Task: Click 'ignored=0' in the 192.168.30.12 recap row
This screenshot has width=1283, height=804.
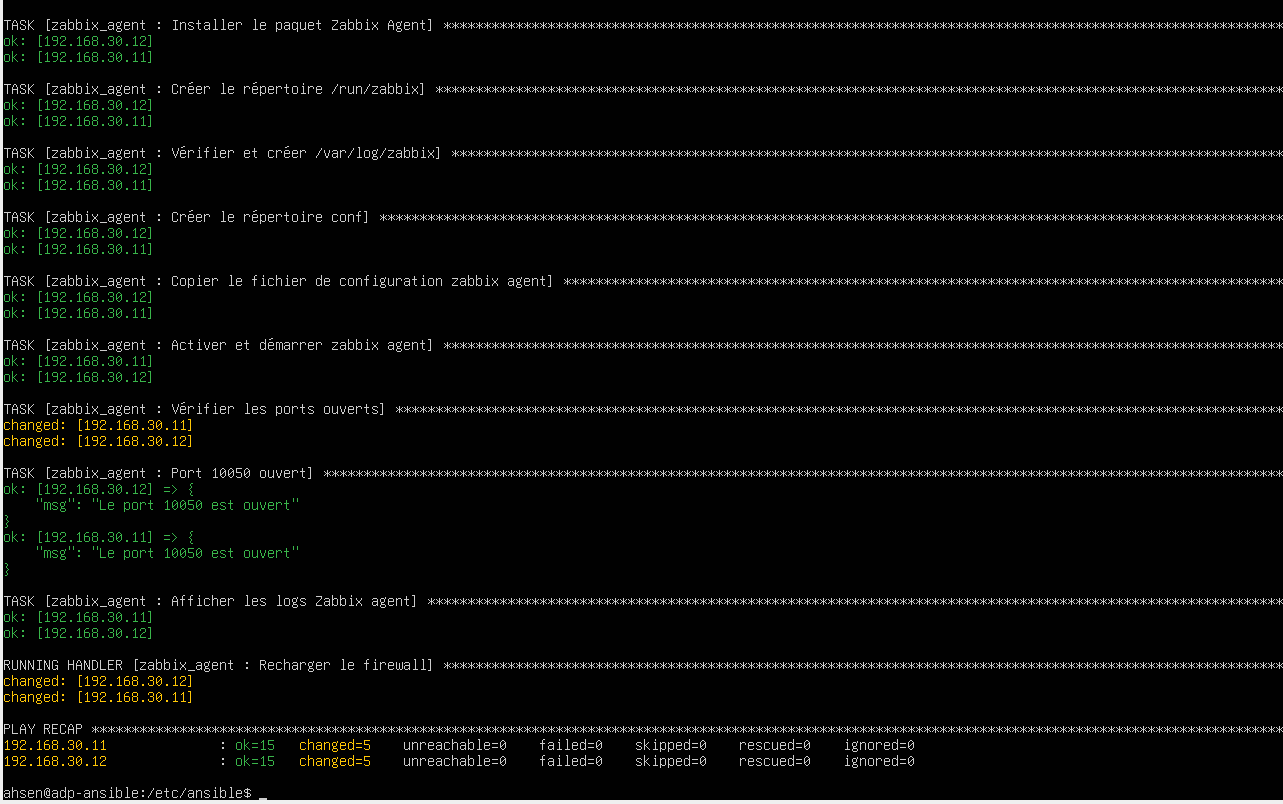Action: pyautogui.click(x=879, y=761)
